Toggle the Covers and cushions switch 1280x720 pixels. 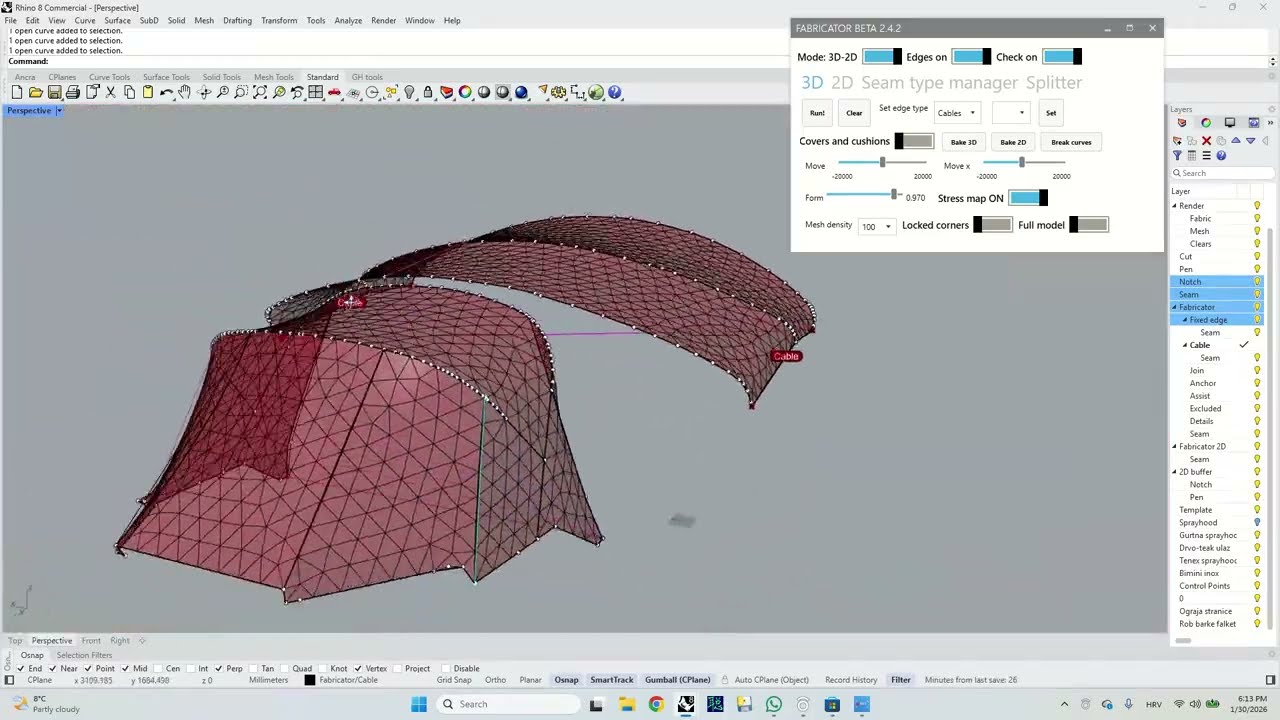tap(914, 141)
